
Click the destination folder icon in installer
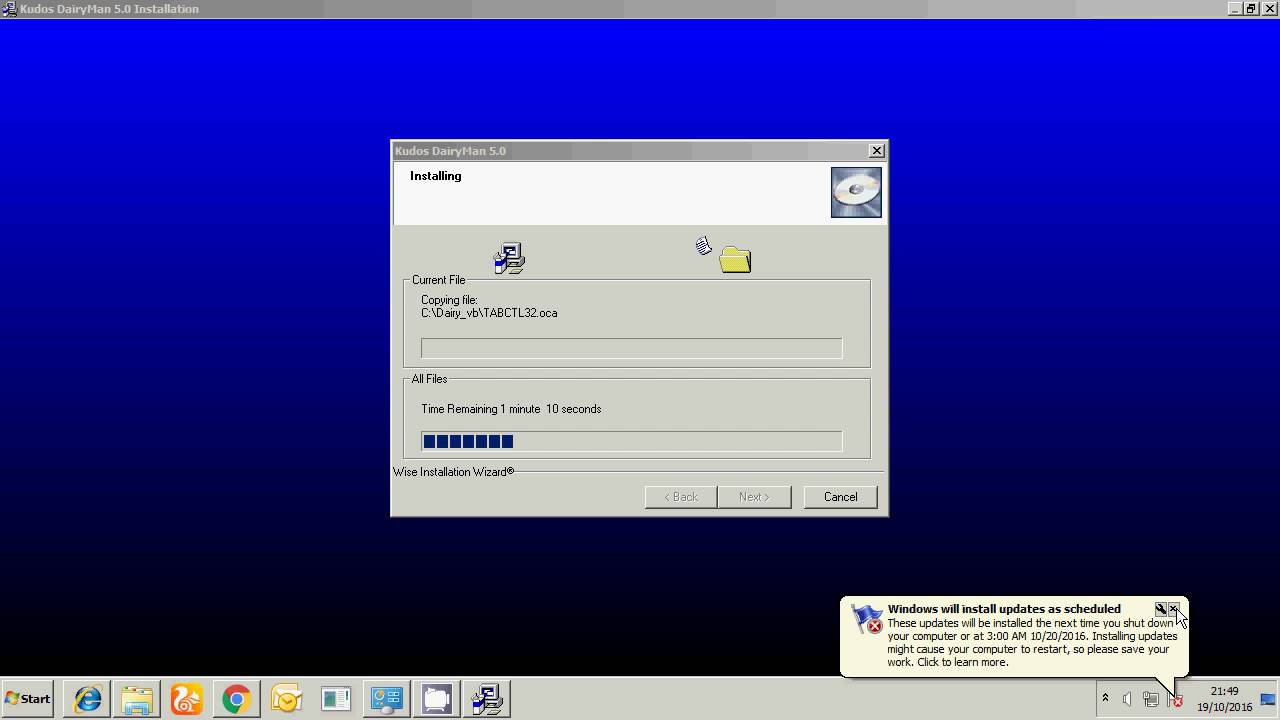point(735,259)
